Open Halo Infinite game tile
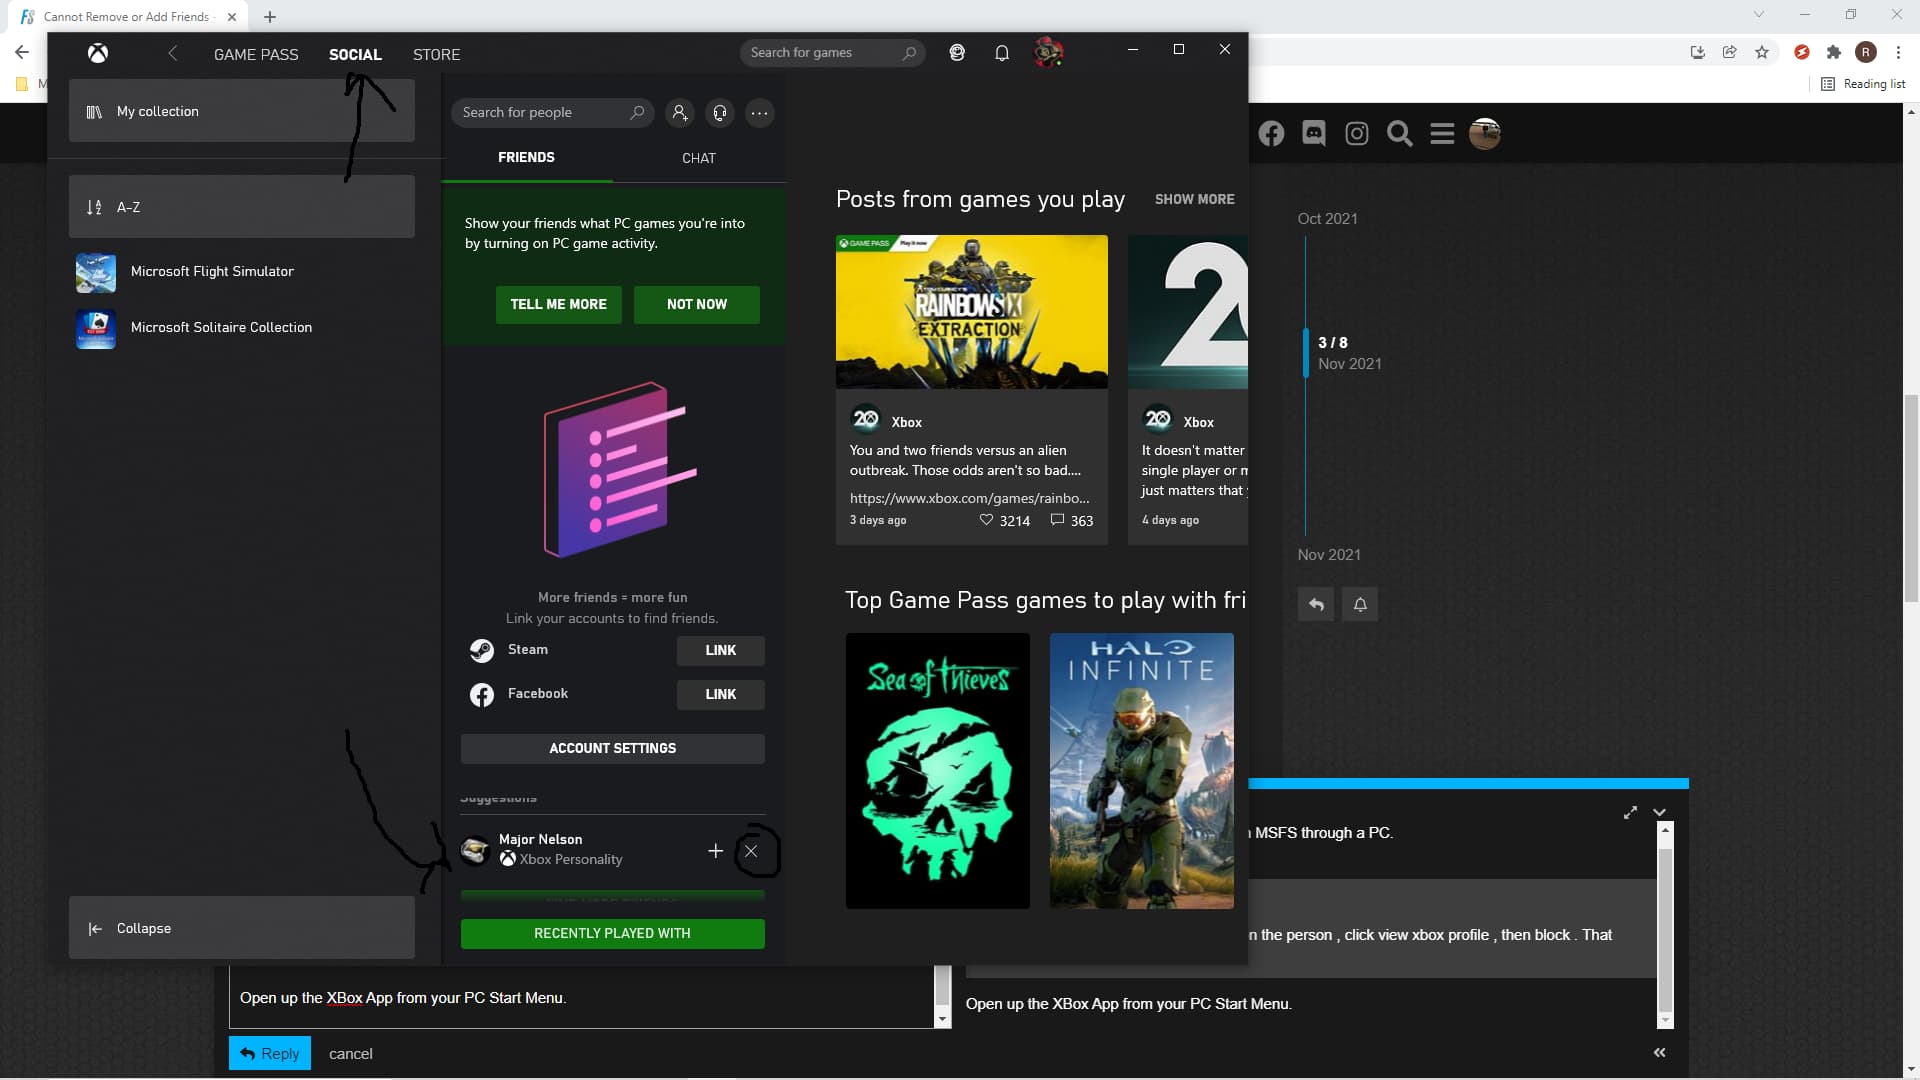 pos(1142,771)
